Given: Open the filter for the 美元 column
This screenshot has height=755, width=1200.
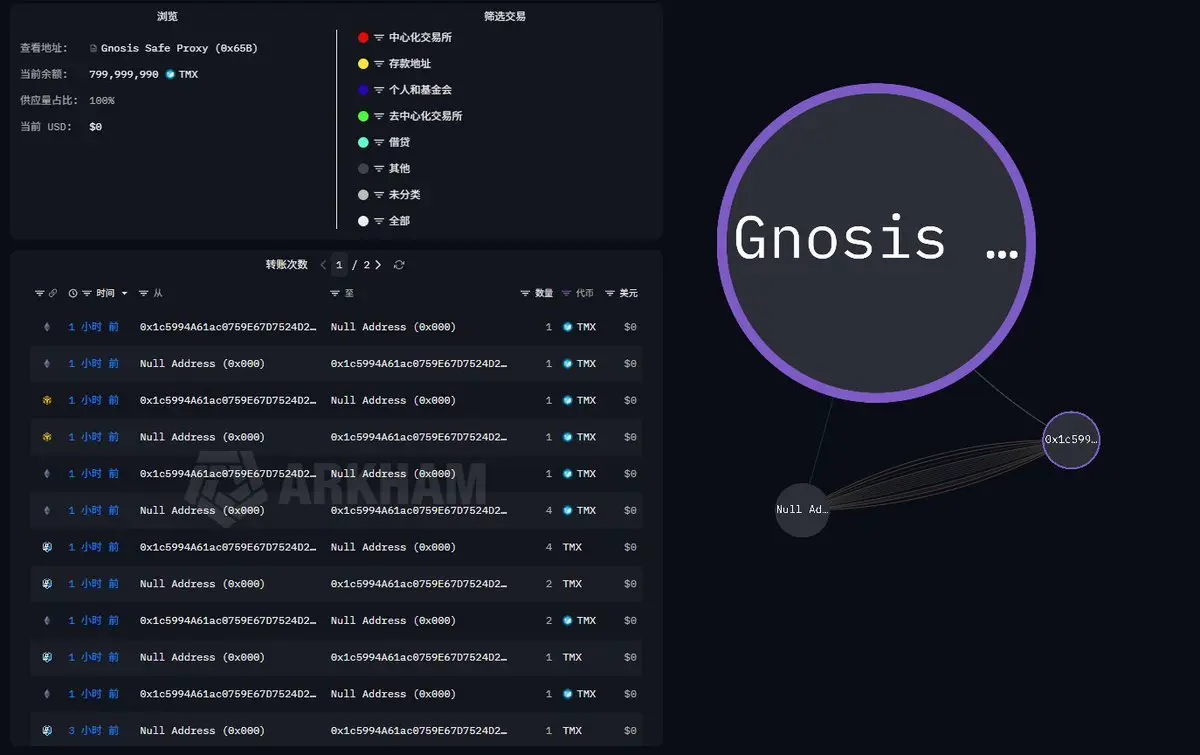Looking at the screenshot, I should [x=610, y=293].
